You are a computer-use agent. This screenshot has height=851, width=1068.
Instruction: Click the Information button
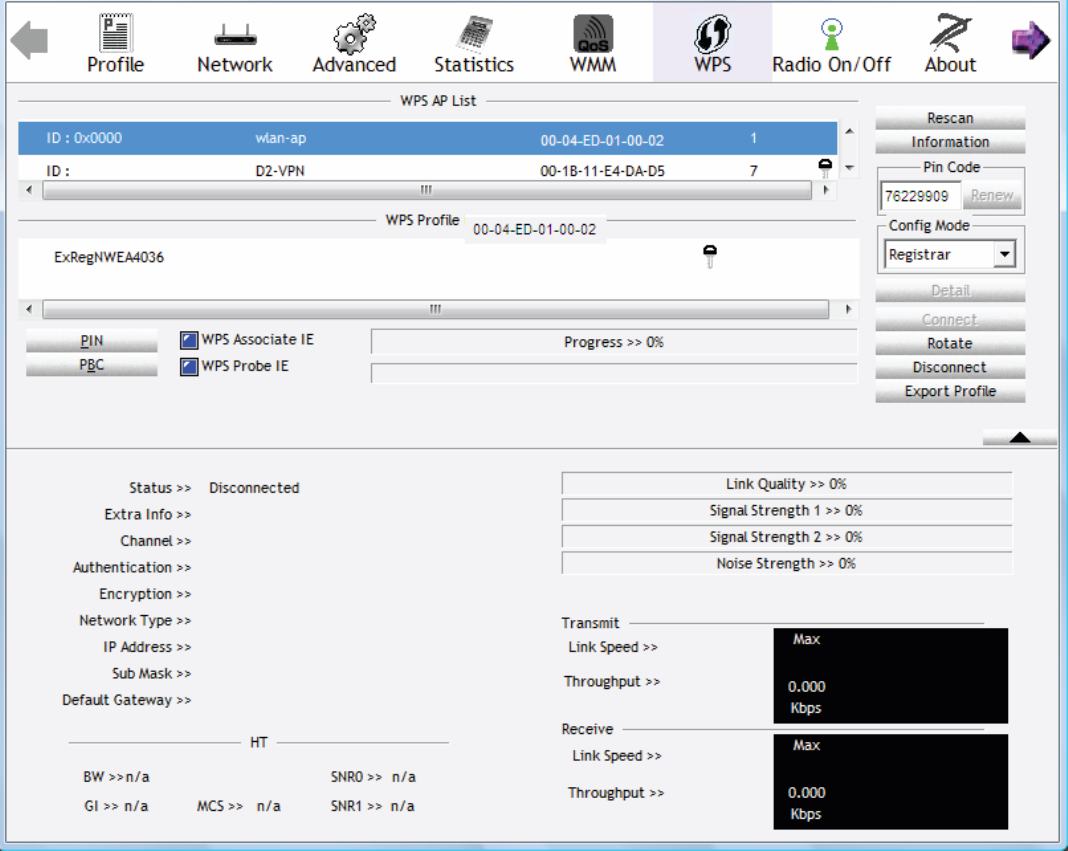(x=950, y=142)
